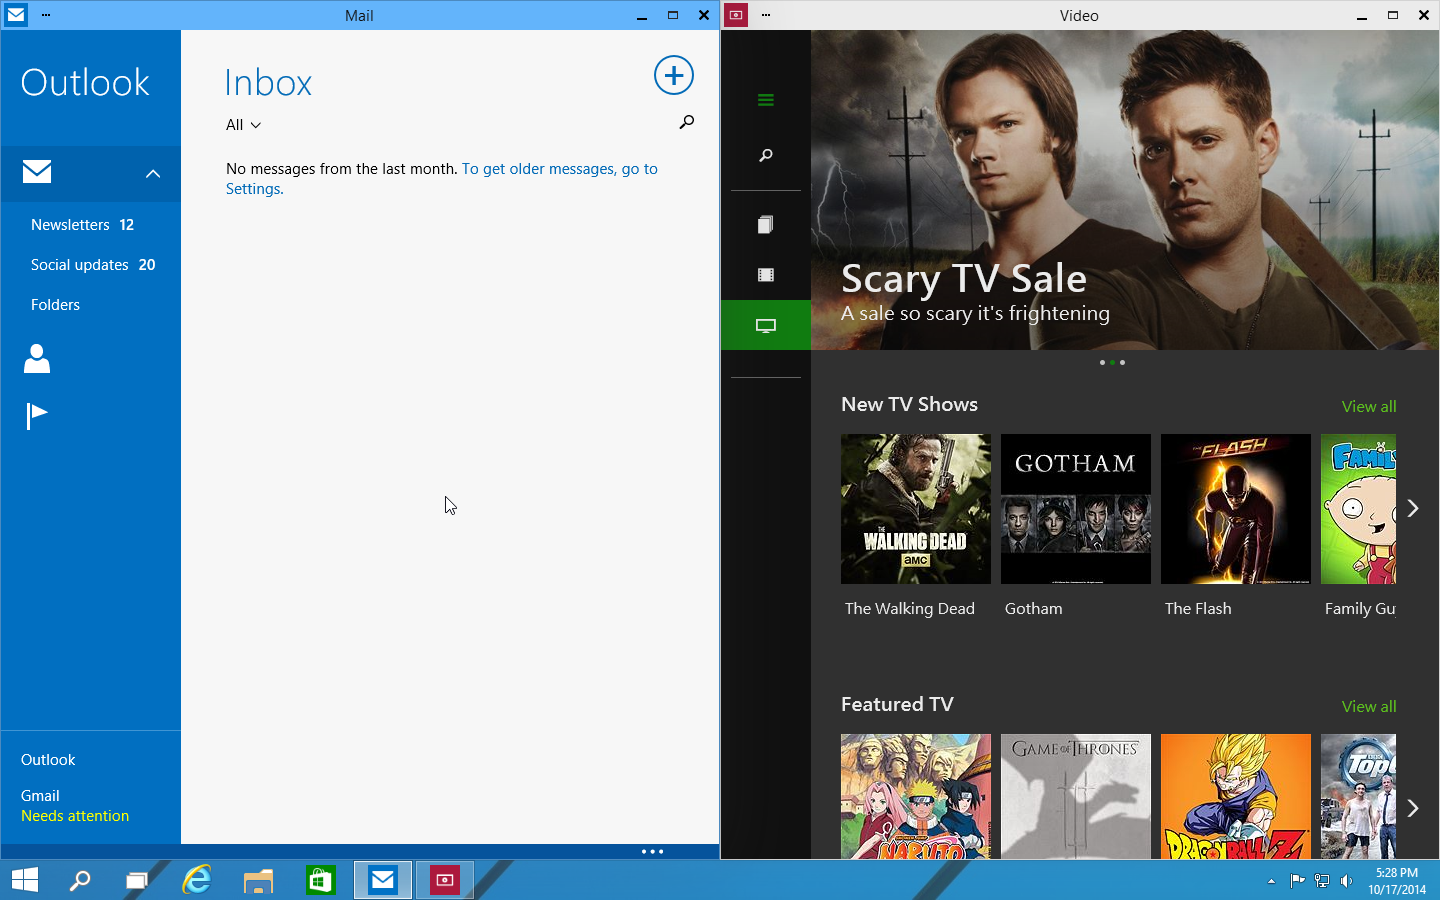The height and width of the screenshot is (900, 1440).
Task: Select the Gmail account needing attention
Action: coord(74,805)
